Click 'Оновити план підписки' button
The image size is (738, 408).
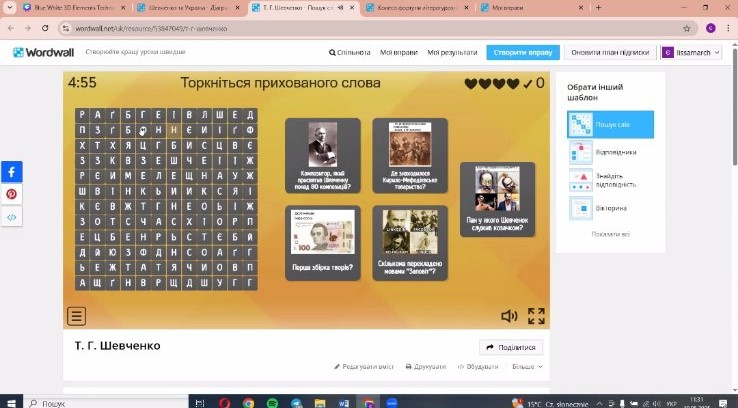(610, 53)
